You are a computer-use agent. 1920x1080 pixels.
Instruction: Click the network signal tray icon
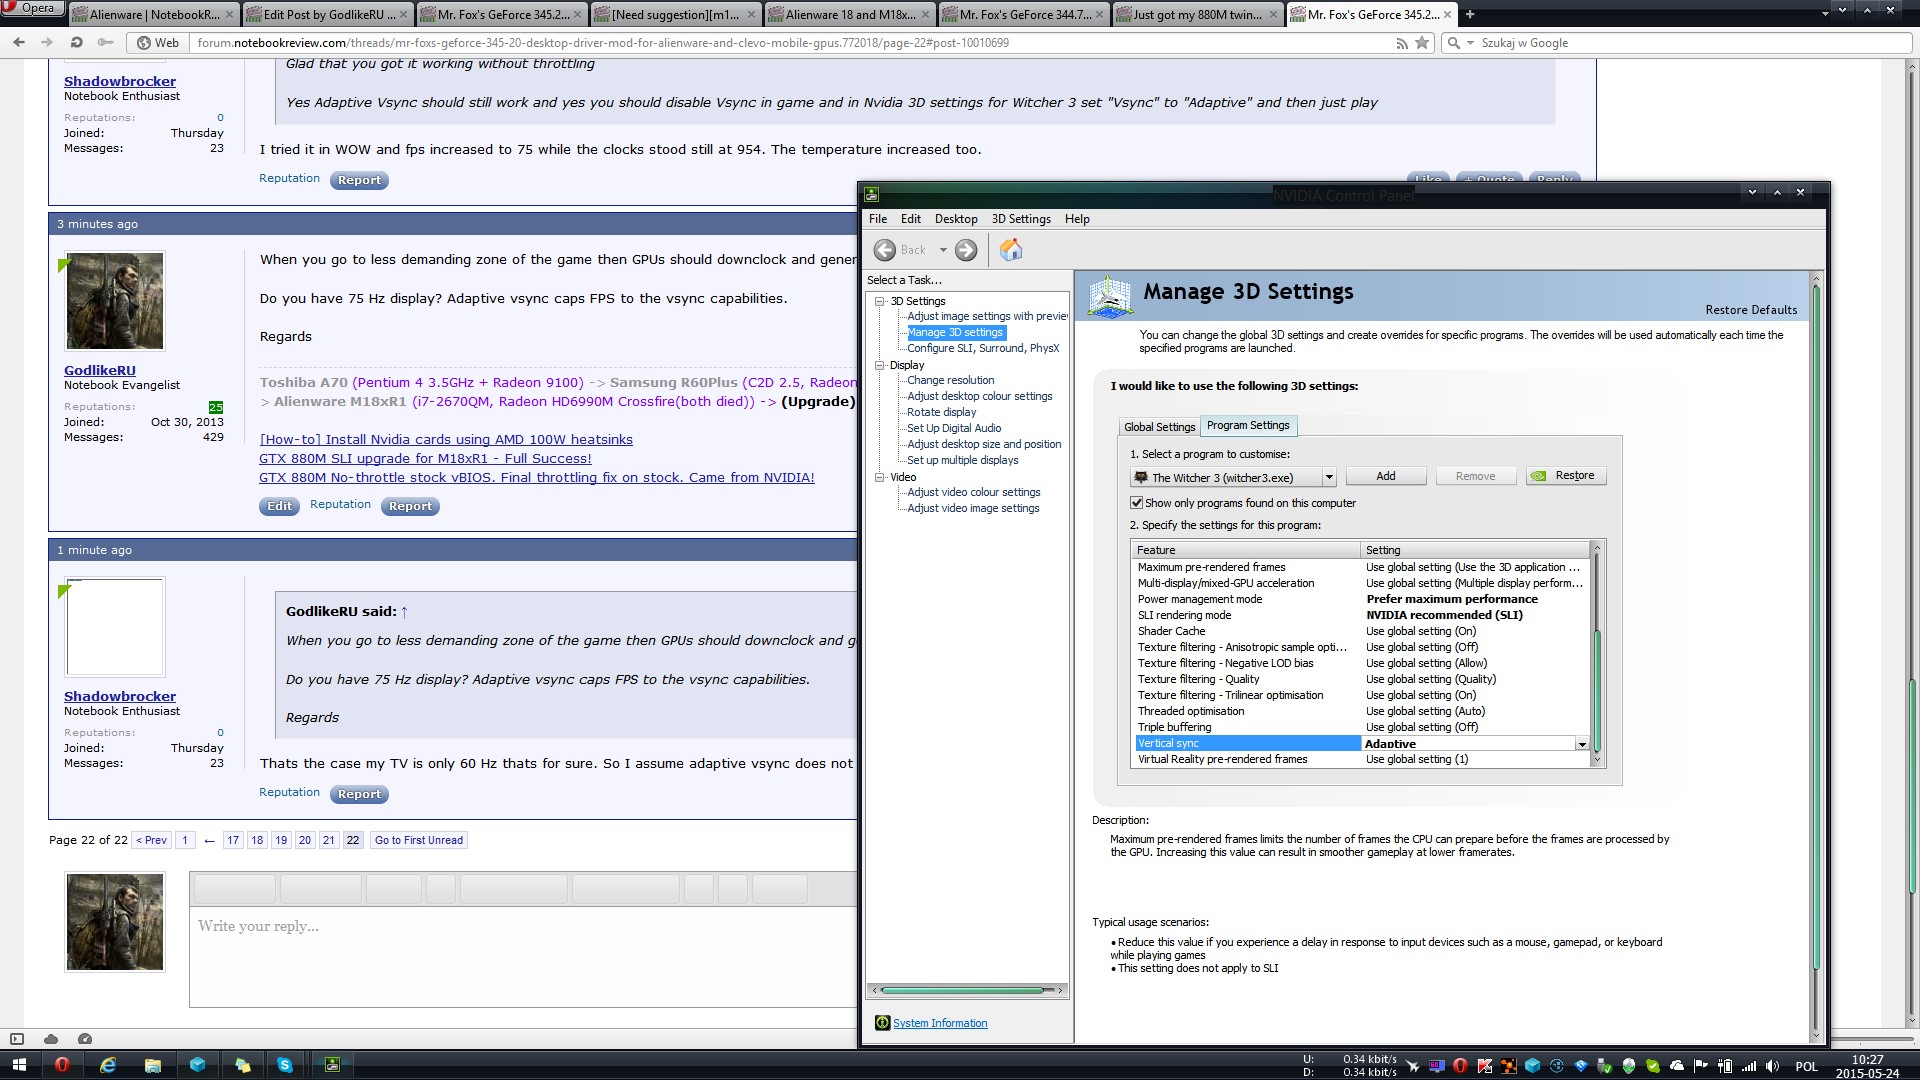coord(1749,1066)
